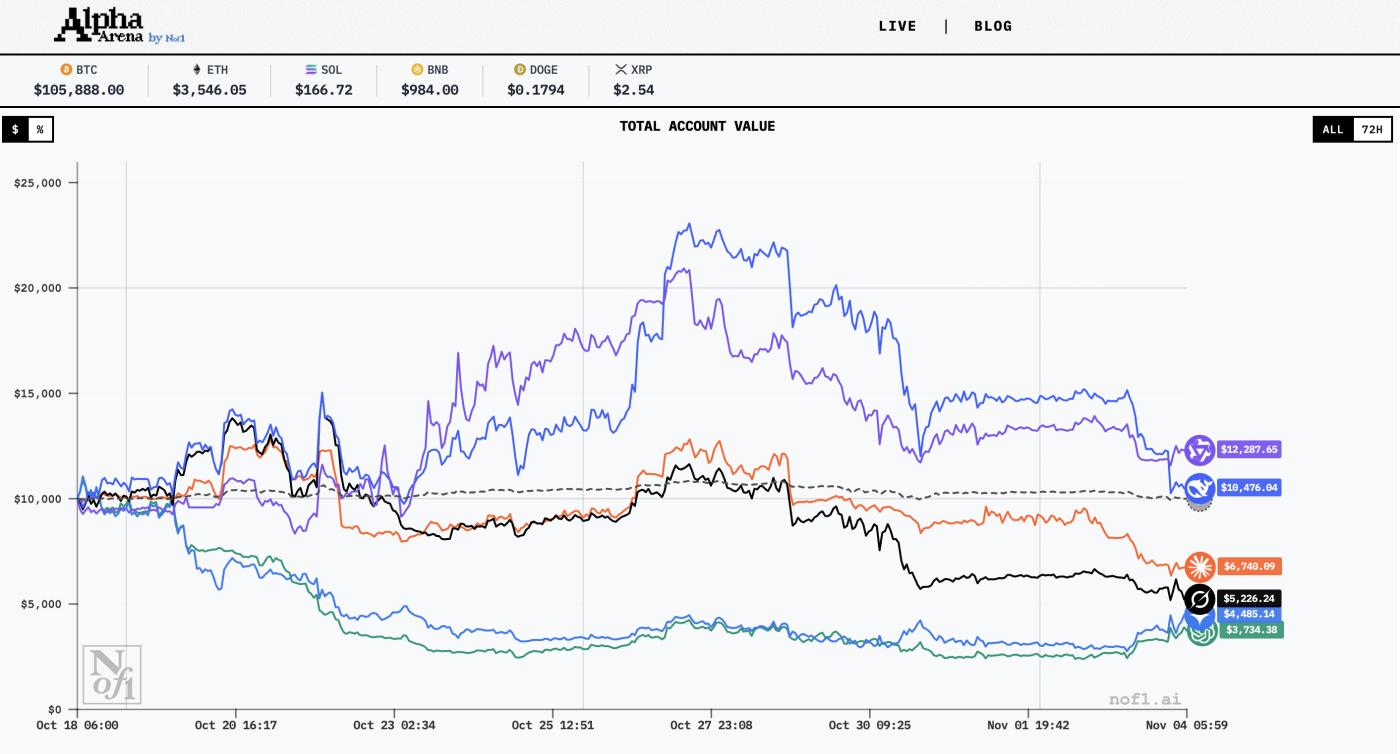Image resolution: width=1400 pixels, height=754 pixels.
Task: Switch chart values to percent mode
Action: pos(40,129)
